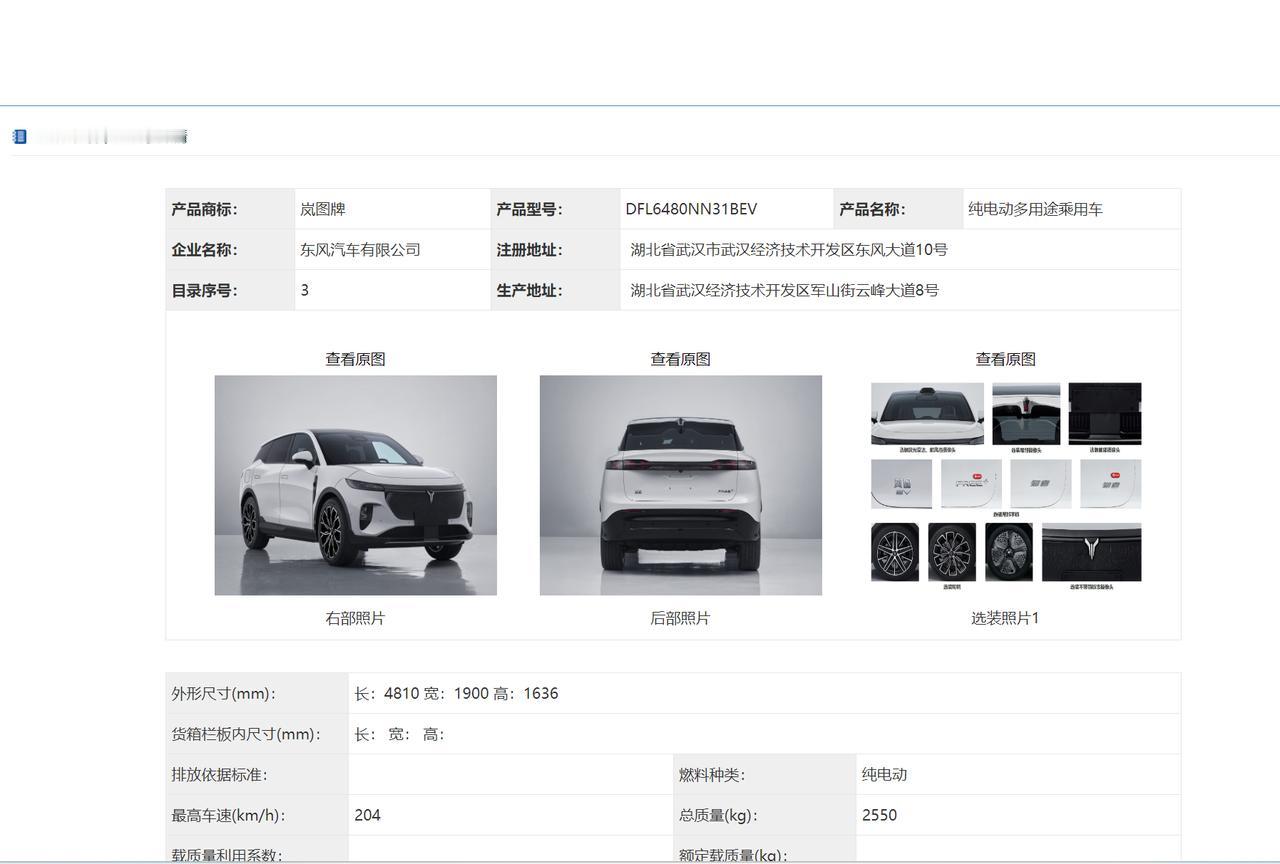1280x864 pixels.
Task: Click total mass value 2550
Action: 879,815
